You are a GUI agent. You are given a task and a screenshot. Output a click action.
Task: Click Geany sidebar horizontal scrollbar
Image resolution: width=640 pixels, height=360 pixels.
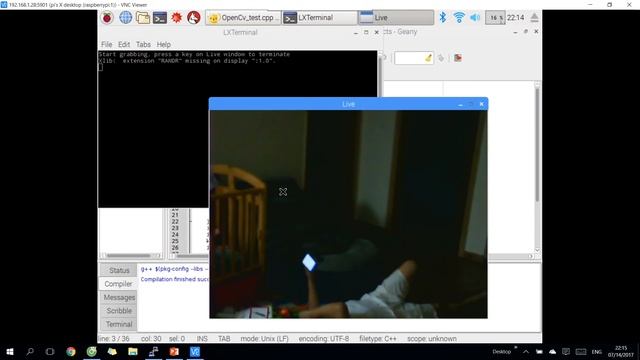(x=131, y=256)
